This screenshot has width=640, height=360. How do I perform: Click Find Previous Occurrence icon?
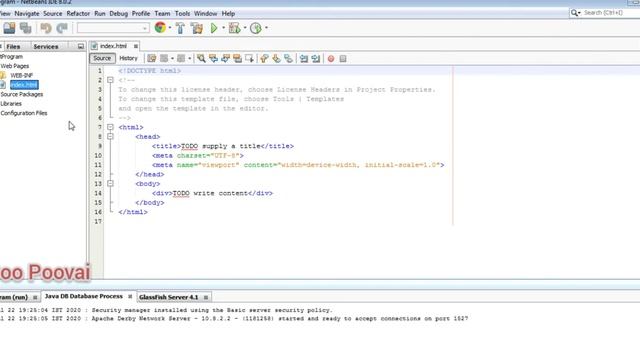point(213,58)
